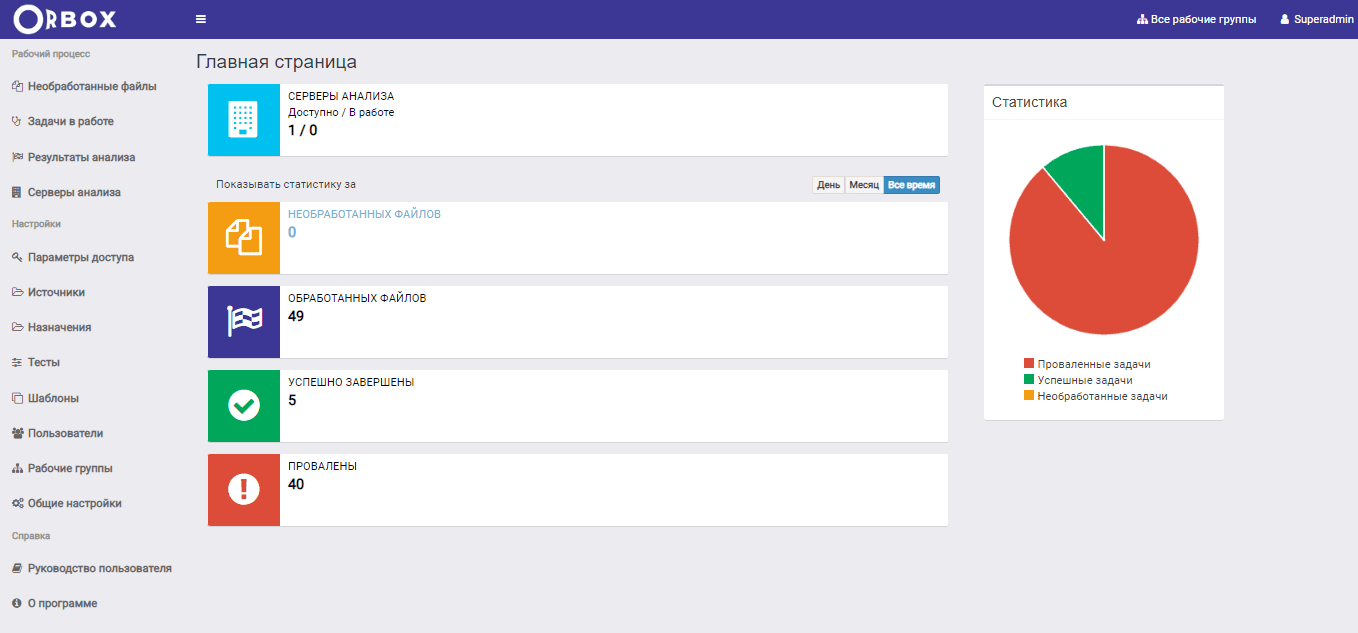Open the Общие настройки sidebar item
This screenshot has width=1358, height=633.
coord(74,503)
